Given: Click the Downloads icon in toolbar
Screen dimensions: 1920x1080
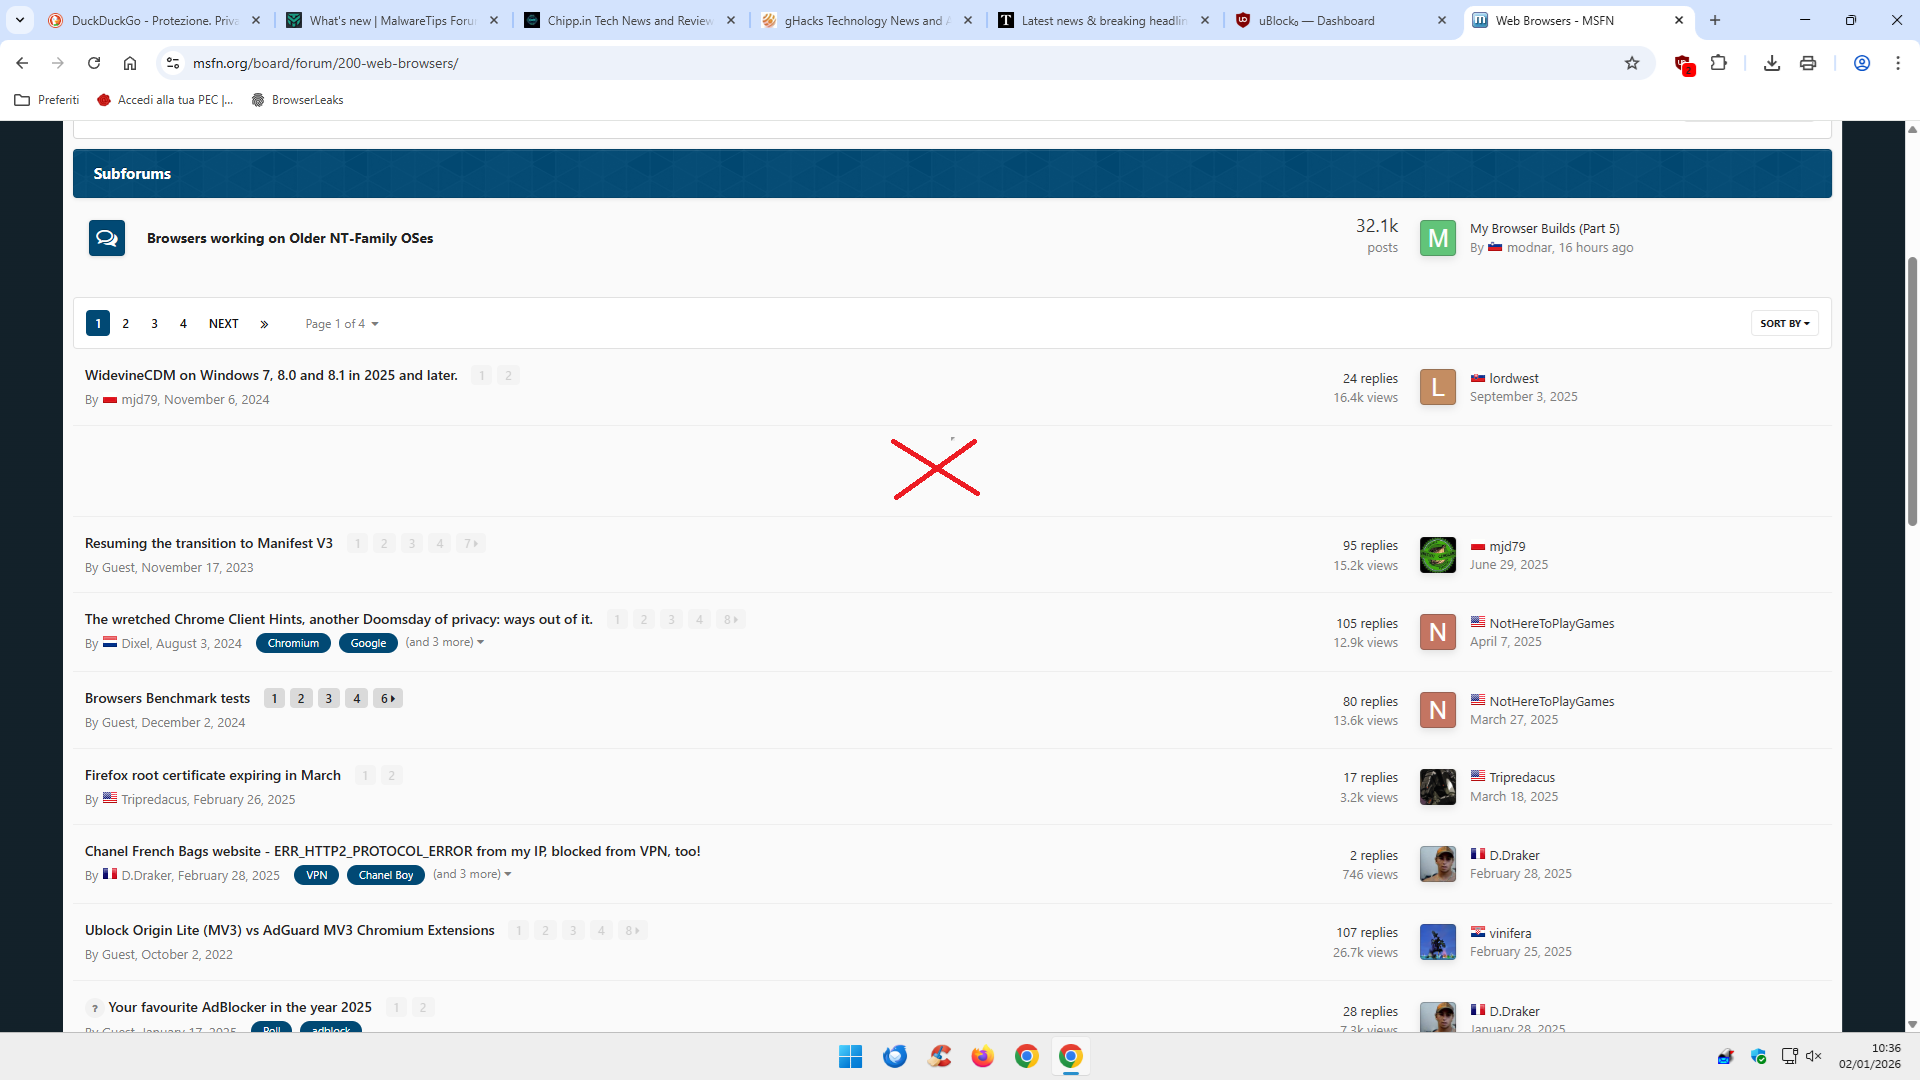Looking at the screenshot, I should 1772,63.
